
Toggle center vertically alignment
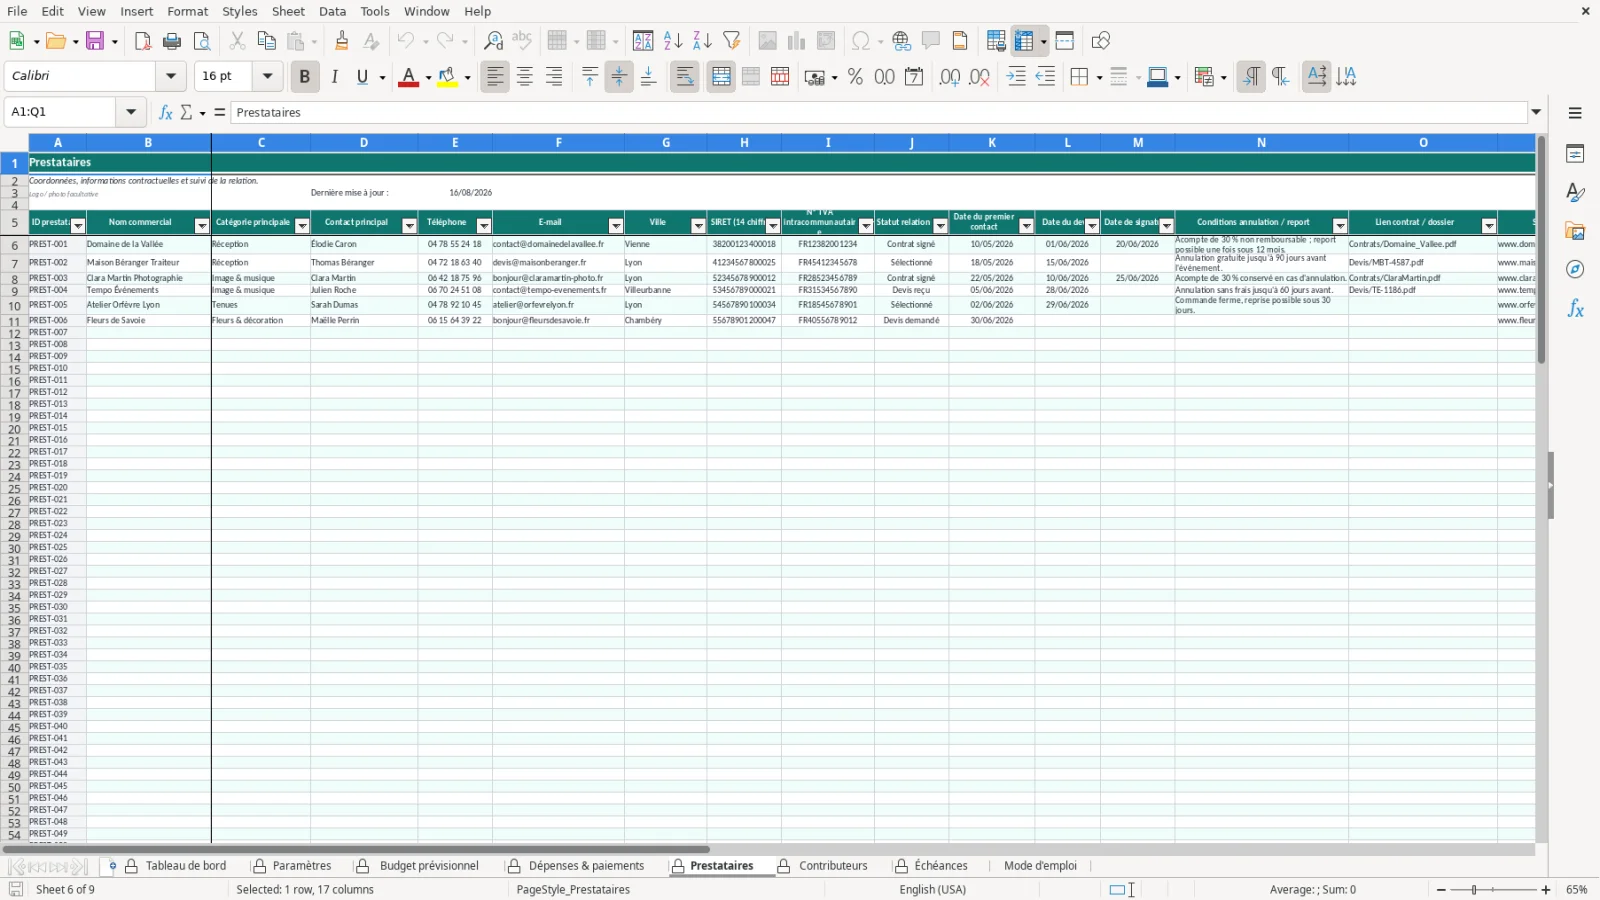pos(619,77)
